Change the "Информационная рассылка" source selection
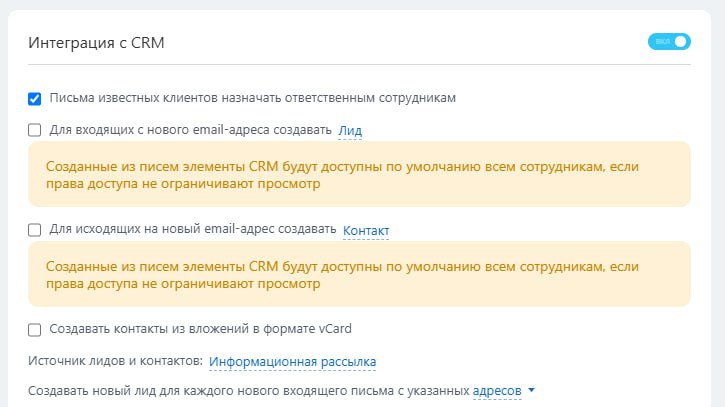The image size is (725, 407). pos(292,361)
